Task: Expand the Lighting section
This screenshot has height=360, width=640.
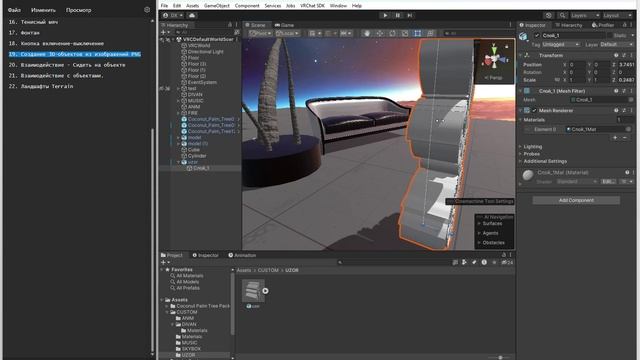Action: click(521, 146)
